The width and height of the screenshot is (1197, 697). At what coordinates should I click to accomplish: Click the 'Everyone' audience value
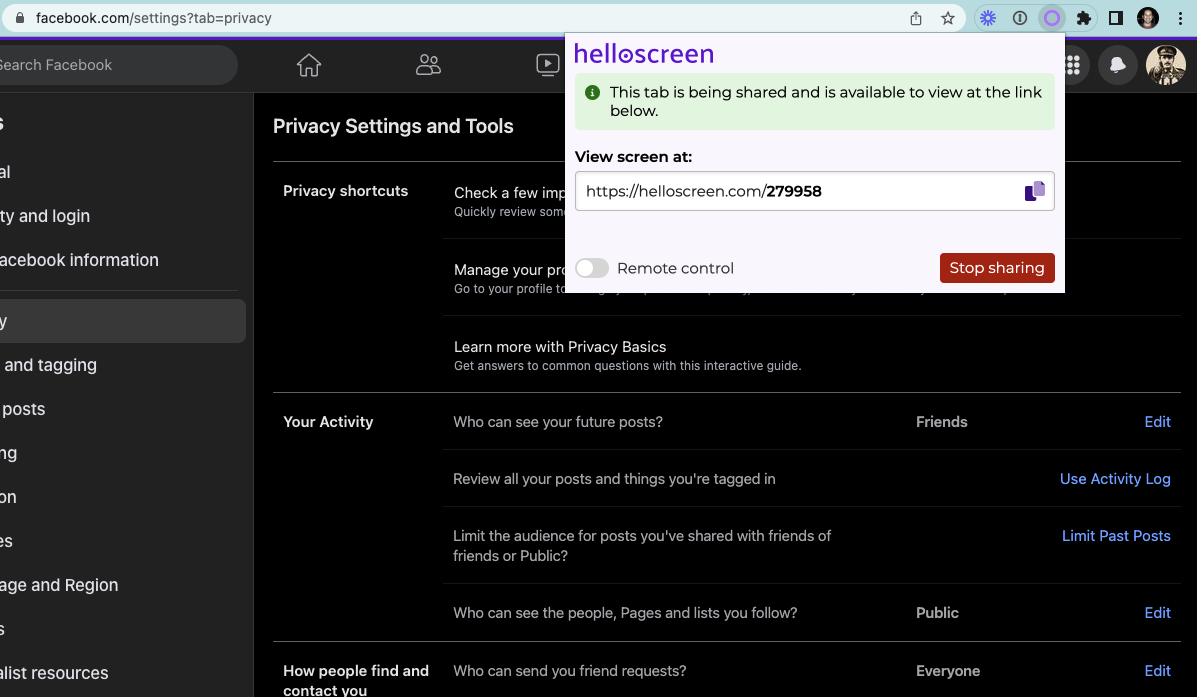click(947, 671)
